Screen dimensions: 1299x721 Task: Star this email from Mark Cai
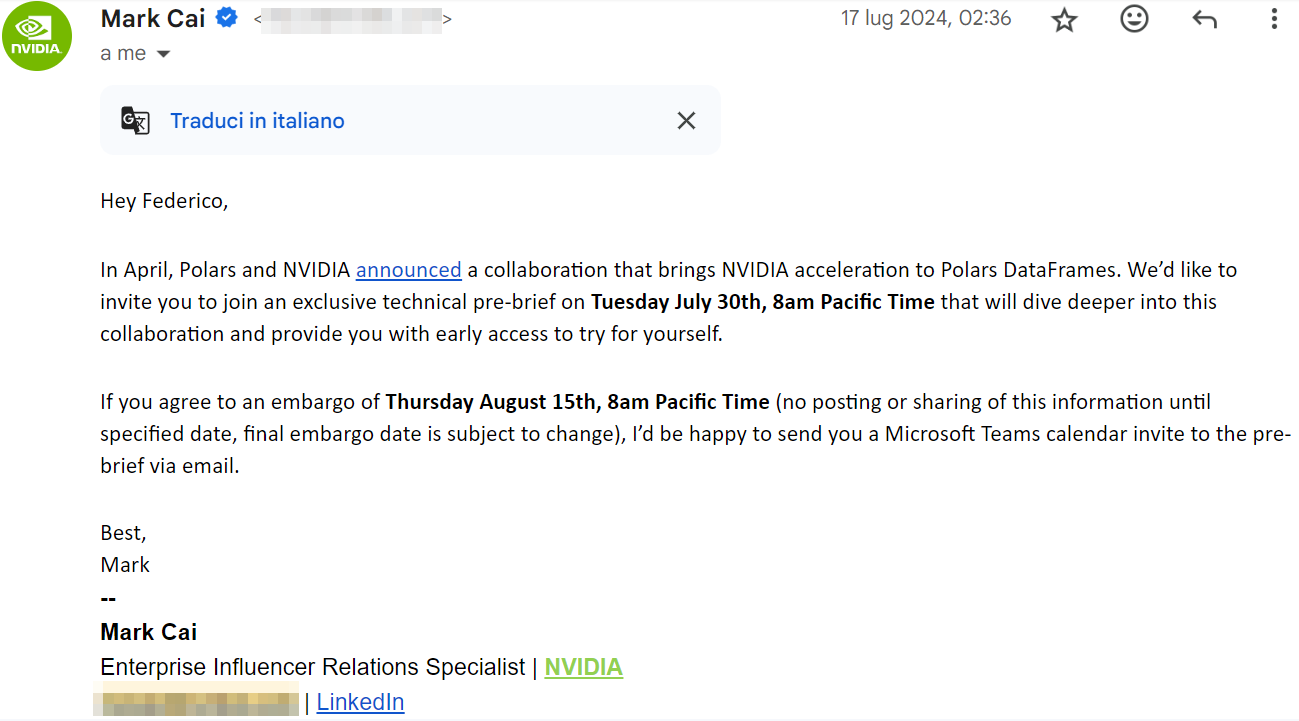[x=1064, y=20]
